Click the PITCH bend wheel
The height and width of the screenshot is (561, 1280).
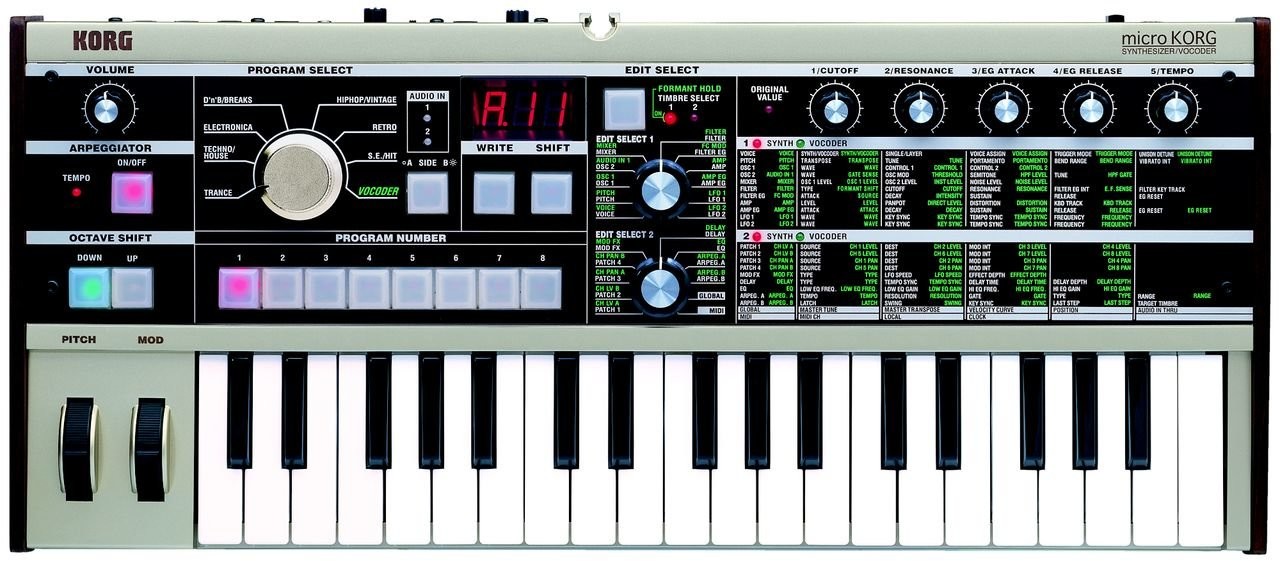click(78, 449)
